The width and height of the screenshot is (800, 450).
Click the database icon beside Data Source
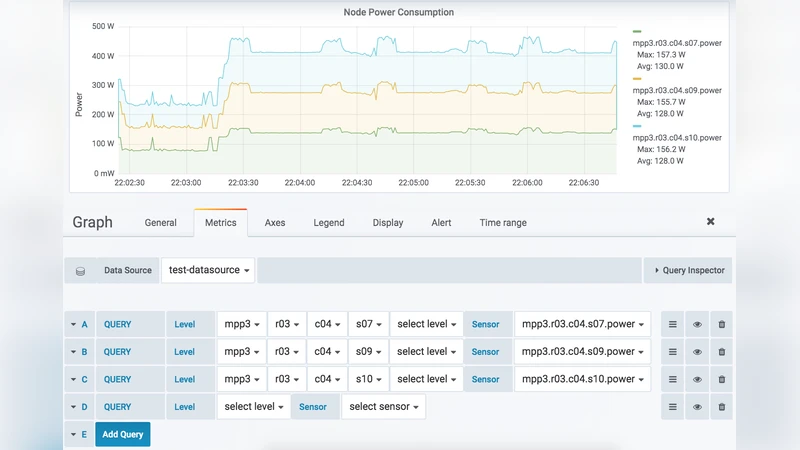pos(80,271)
